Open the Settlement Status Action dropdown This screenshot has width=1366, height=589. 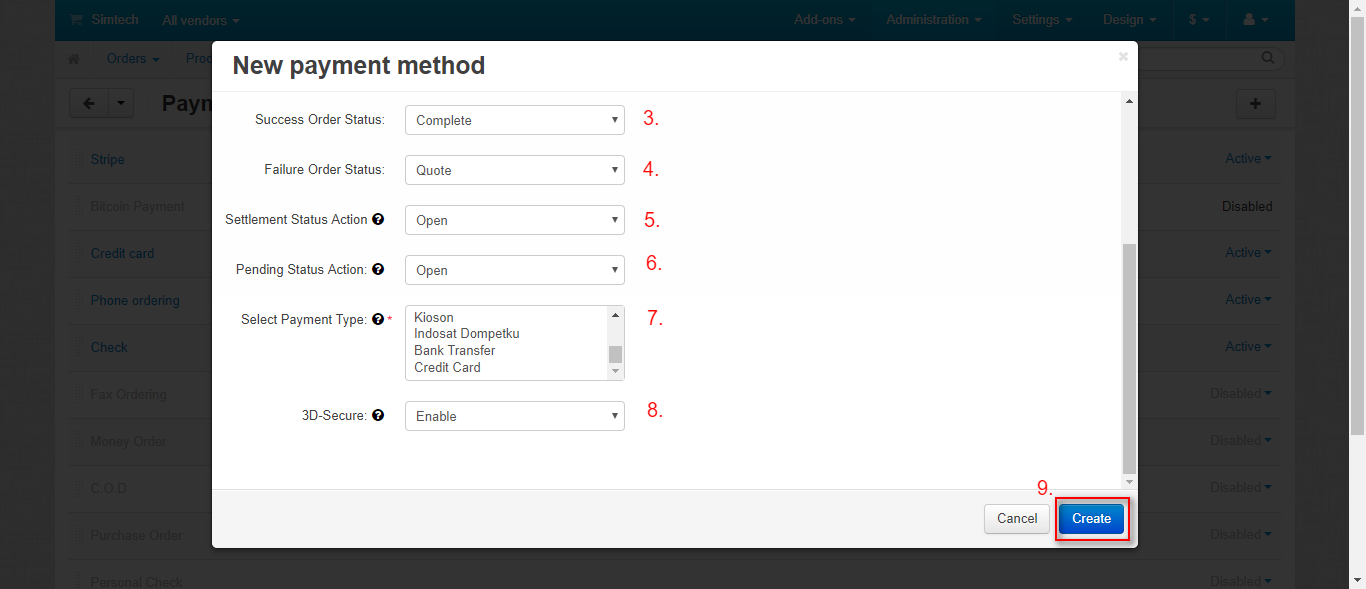(514, 220)
